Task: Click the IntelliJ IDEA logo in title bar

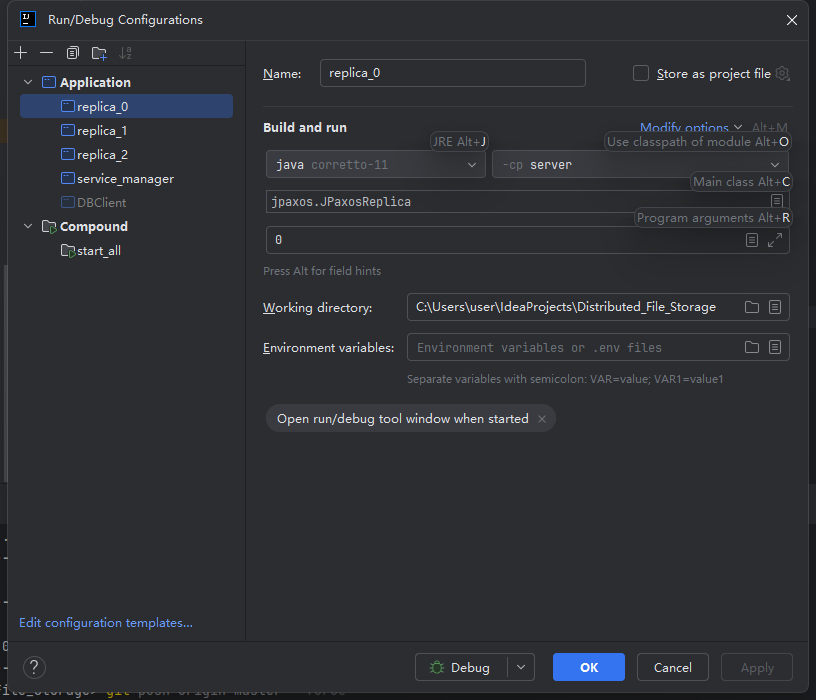Action: click(x=28, y=19)
